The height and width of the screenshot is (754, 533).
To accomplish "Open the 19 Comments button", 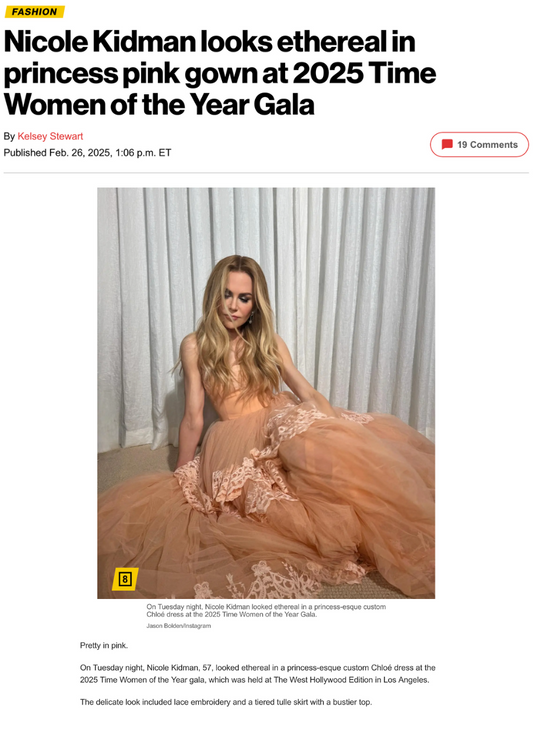I will pyautogui.click(x=479, y=144).
